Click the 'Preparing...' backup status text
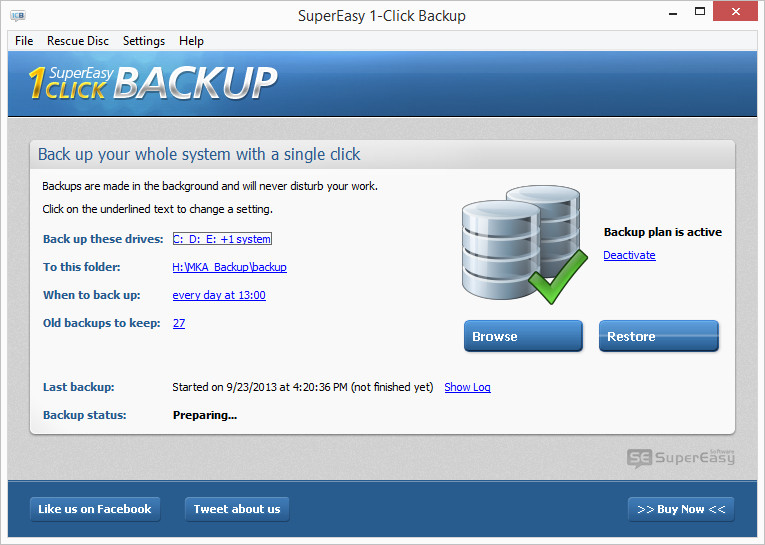 click(205, 415)
